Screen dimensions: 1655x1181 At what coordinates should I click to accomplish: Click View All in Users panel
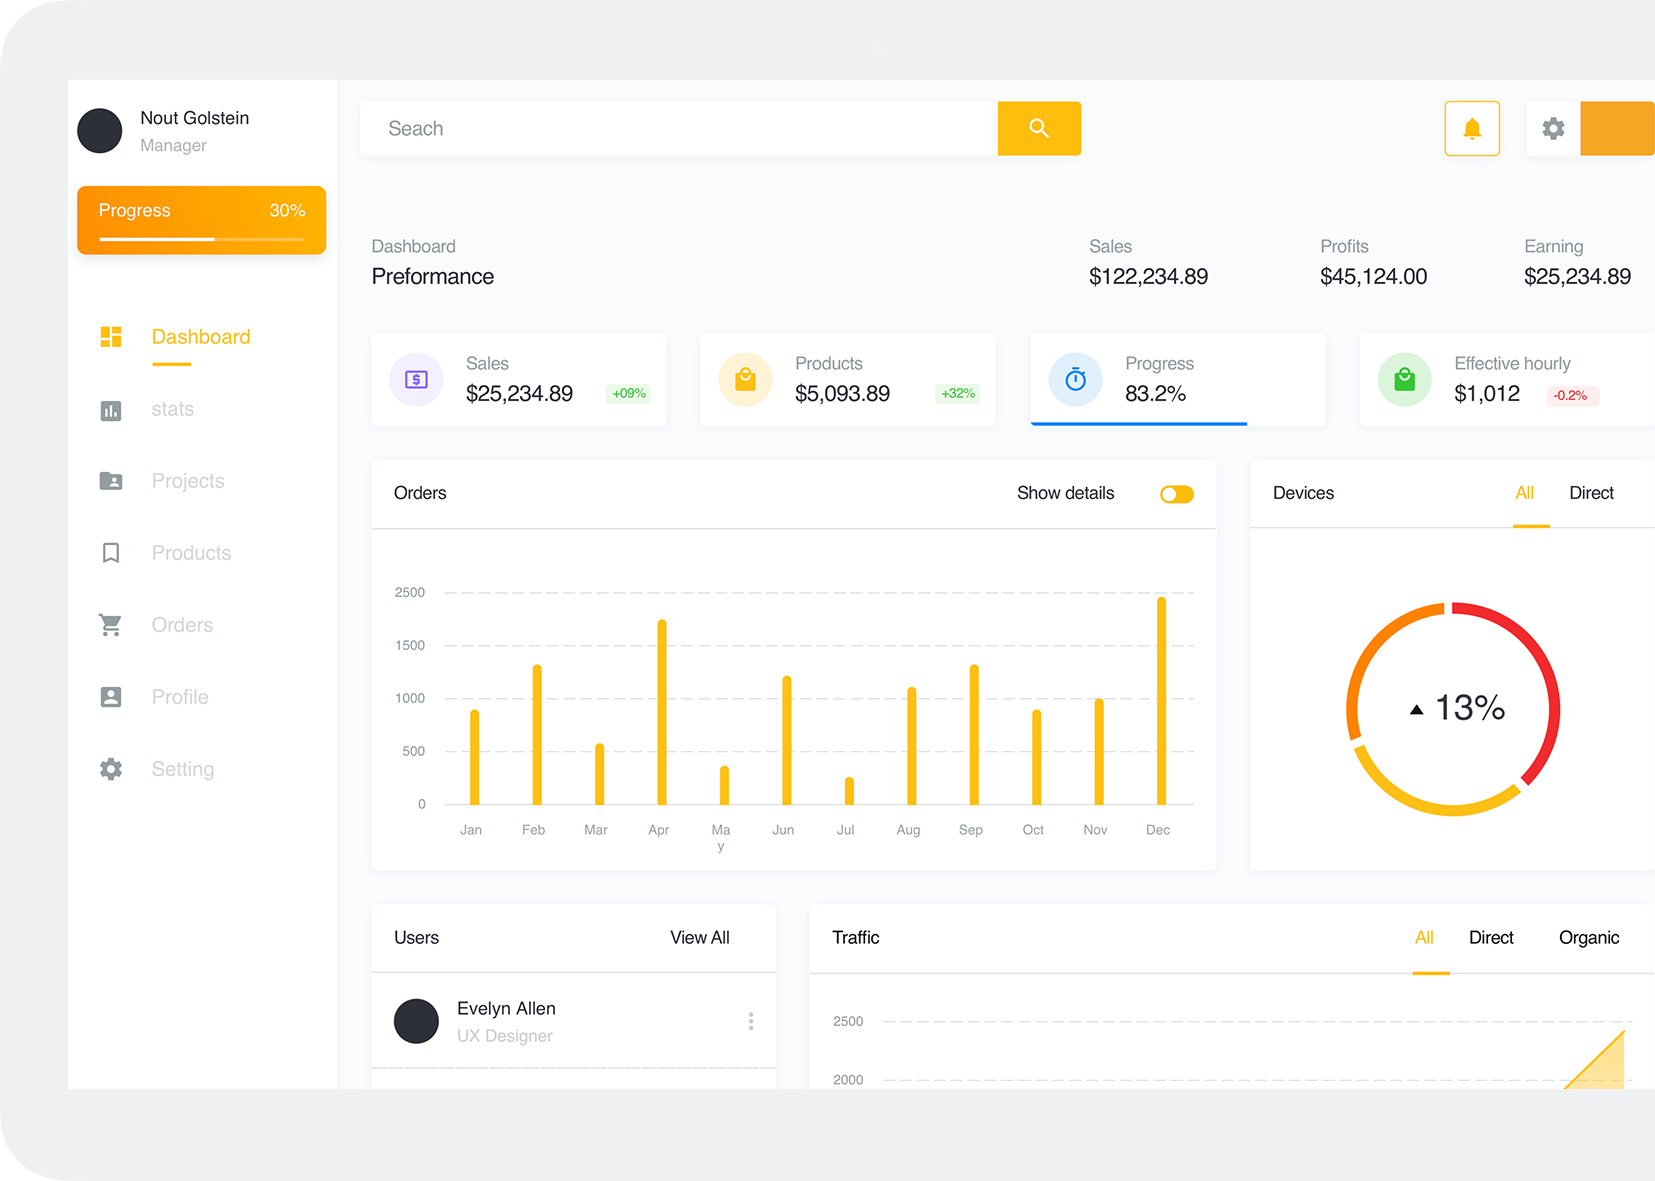click(x=699, y=938)
